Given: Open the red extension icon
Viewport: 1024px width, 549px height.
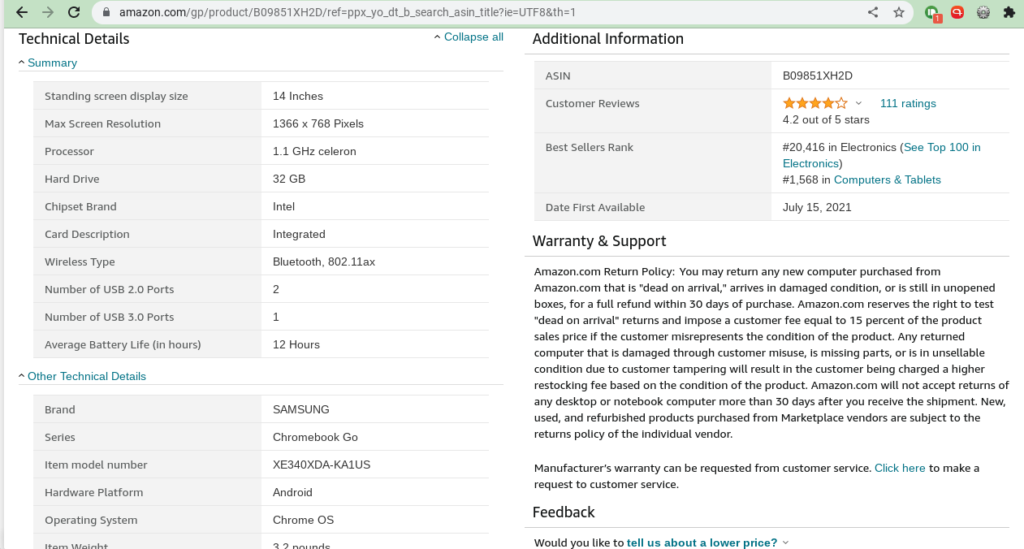Looking at the screenshot, I should [957, 12].
